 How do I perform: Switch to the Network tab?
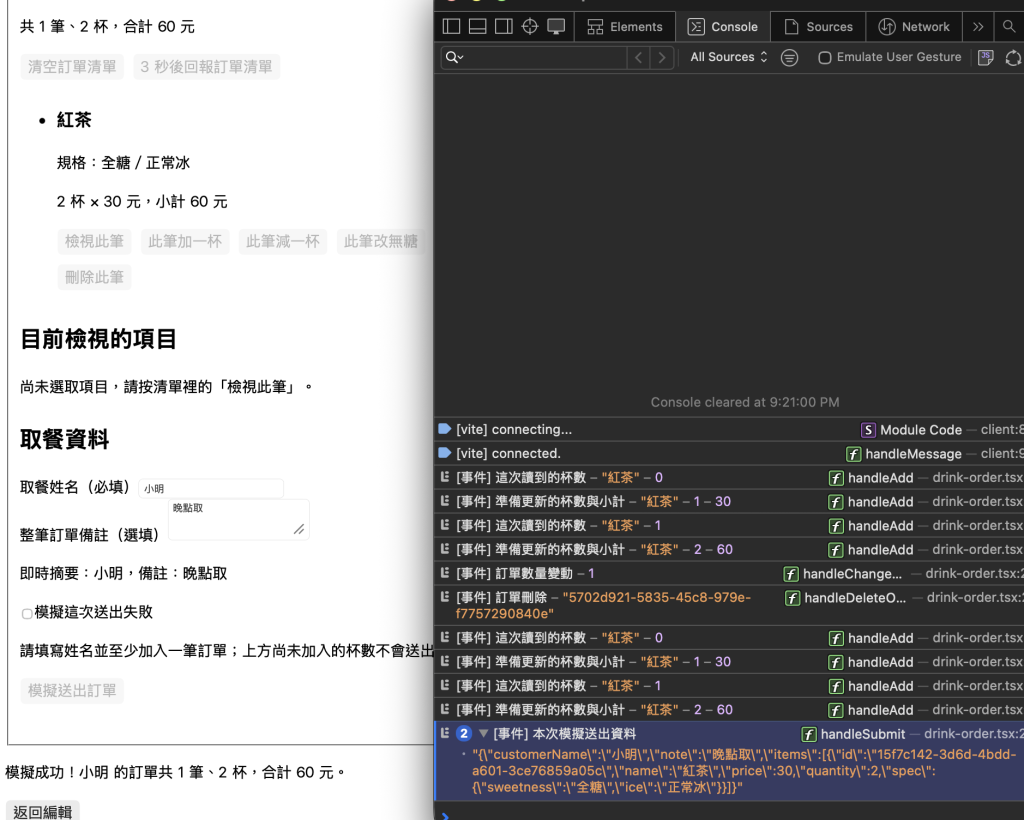pyautogui.click(x=914, y=27)
